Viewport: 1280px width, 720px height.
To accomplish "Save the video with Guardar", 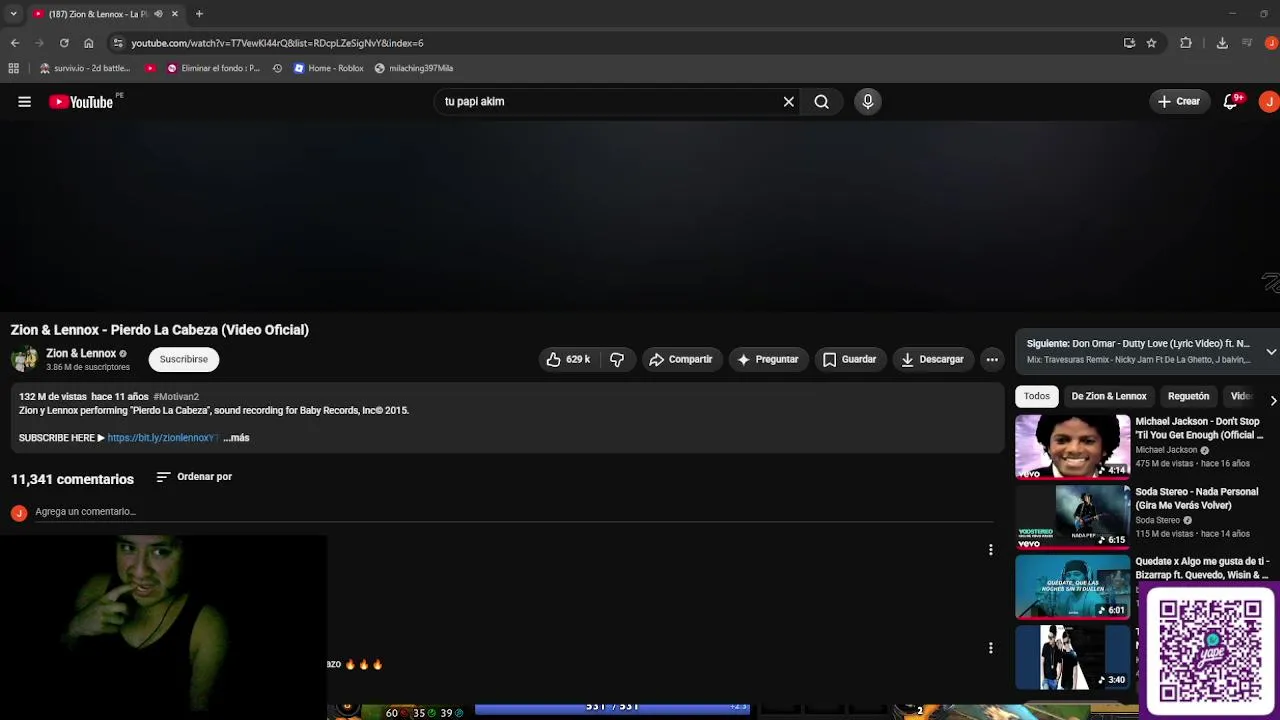I will [849, 359].
